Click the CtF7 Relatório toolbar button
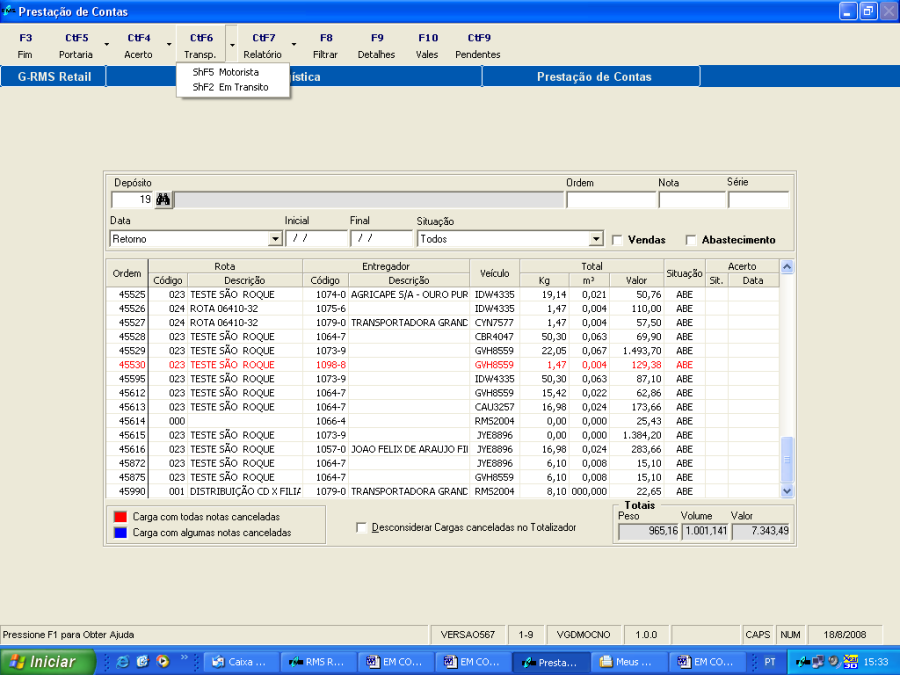This screenshot has height=675, width=900. pos(263,45)
